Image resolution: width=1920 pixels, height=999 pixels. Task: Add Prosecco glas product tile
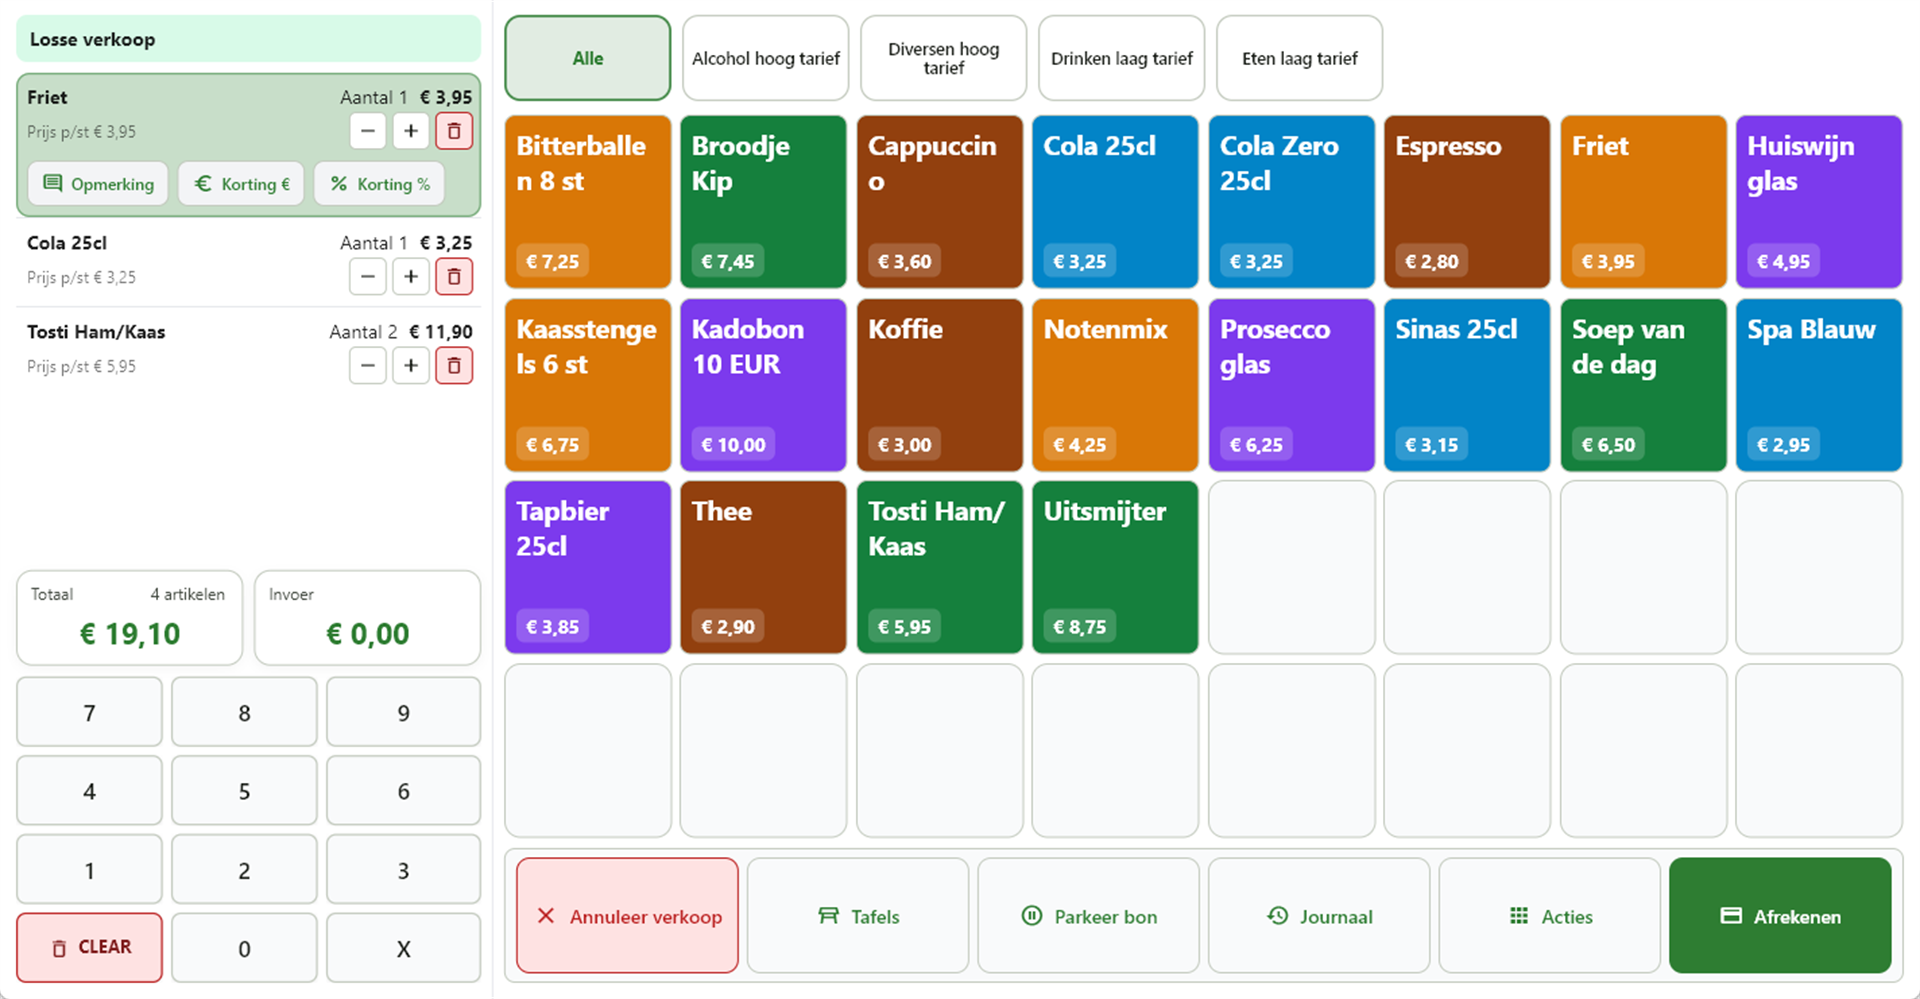[1292, 385]
